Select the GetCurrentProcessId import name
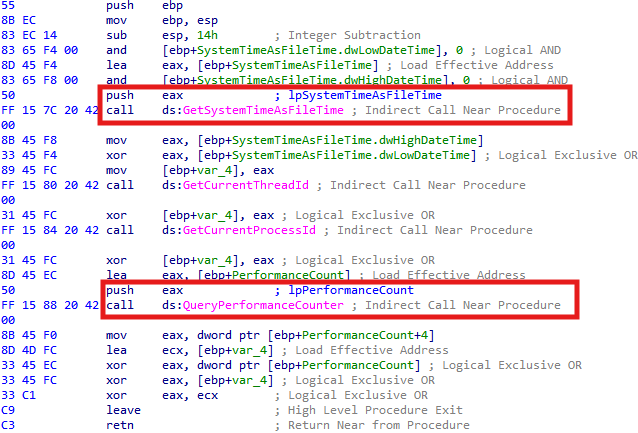The height and width of the screenshot is (433, 638). pos(249,230)
